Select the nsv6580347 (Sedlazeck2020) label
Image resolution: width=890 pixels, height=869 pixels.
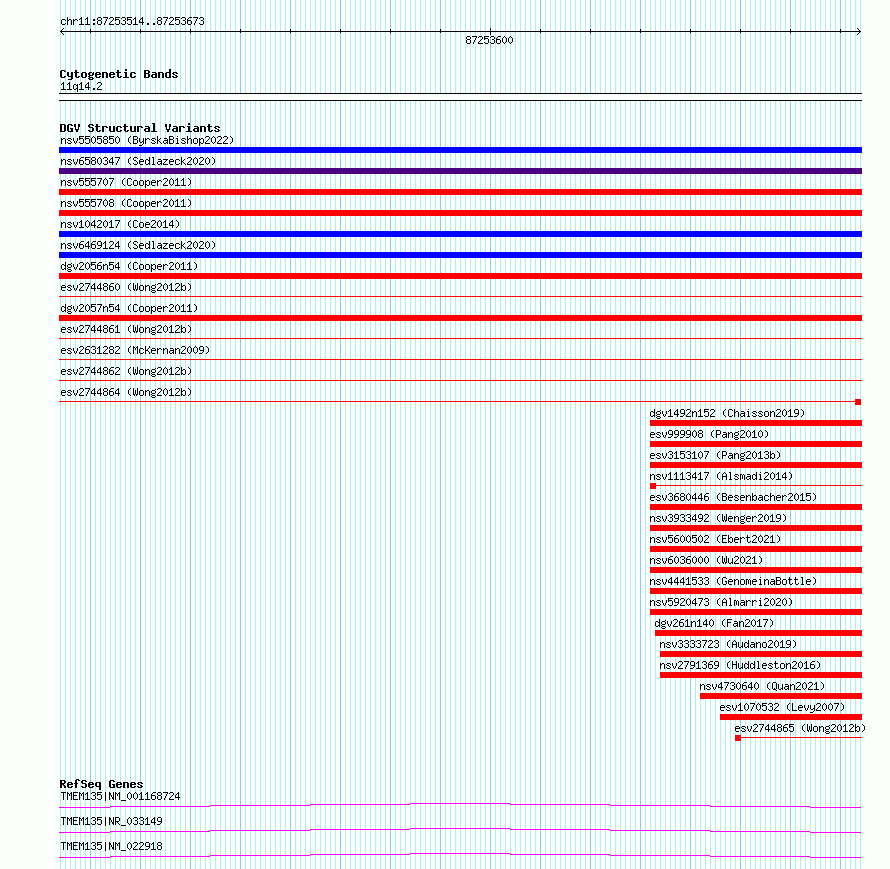coord(138,161)
